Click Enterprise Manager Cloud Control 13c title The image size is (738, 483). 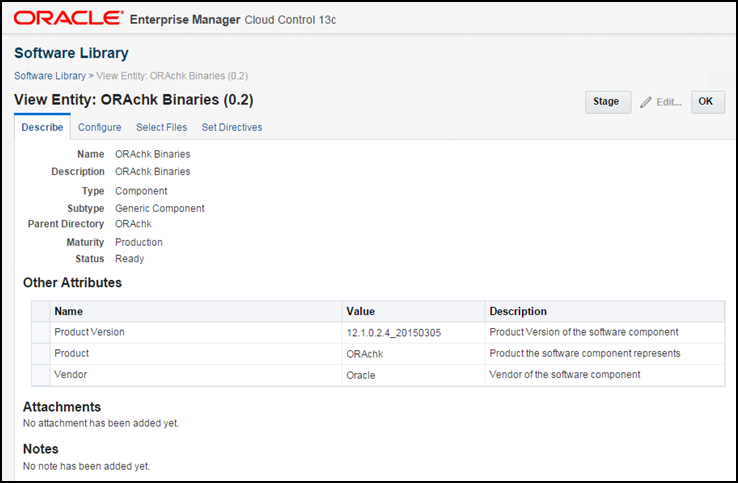pyautogui.click(x=233, y=20)
